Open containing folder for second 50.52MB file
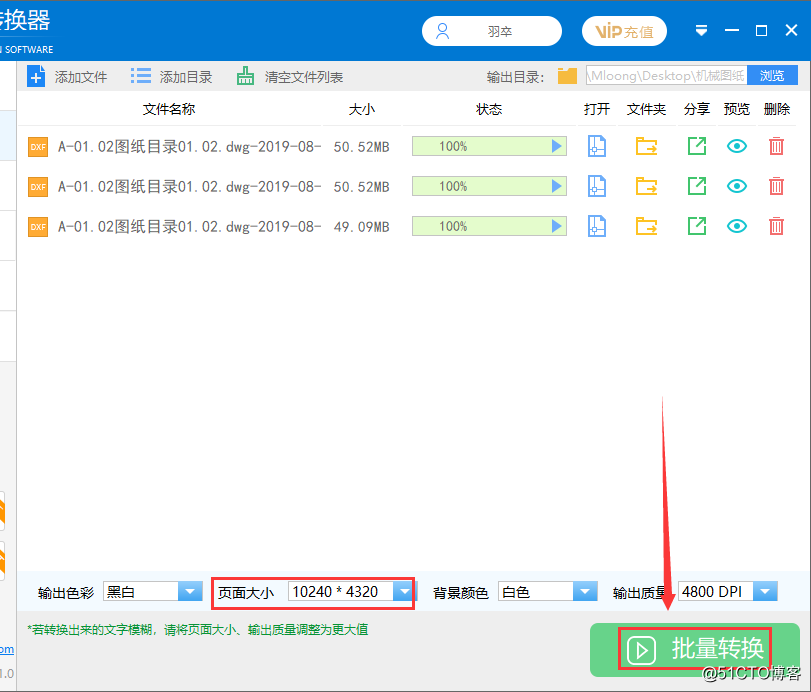The width and height of the screenshot is (811, 692). pos(647,186)
